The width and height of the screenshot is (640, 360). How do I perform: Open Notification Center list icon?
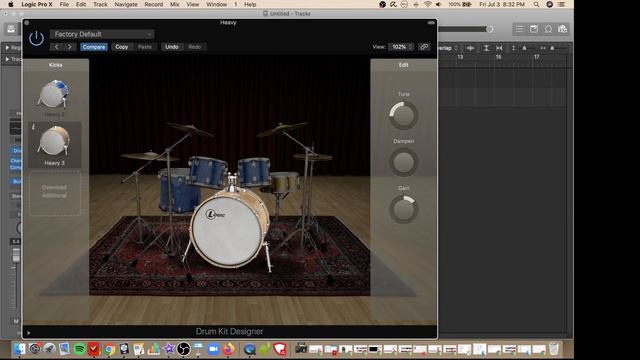pos(562,4)
